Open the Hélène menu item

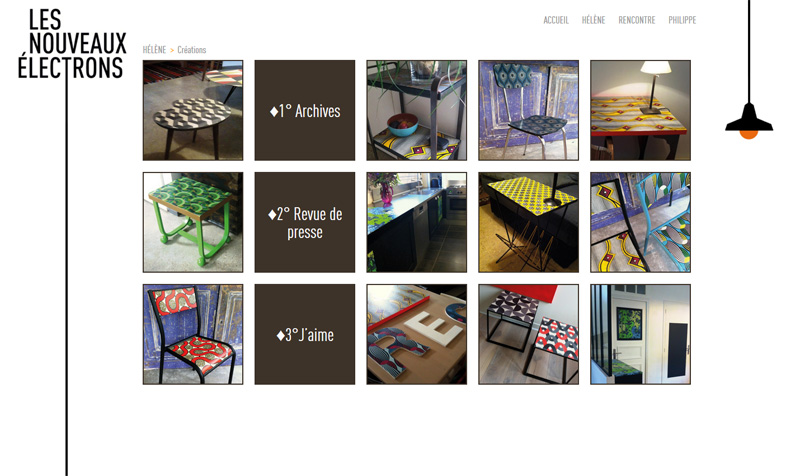[593, 20]
